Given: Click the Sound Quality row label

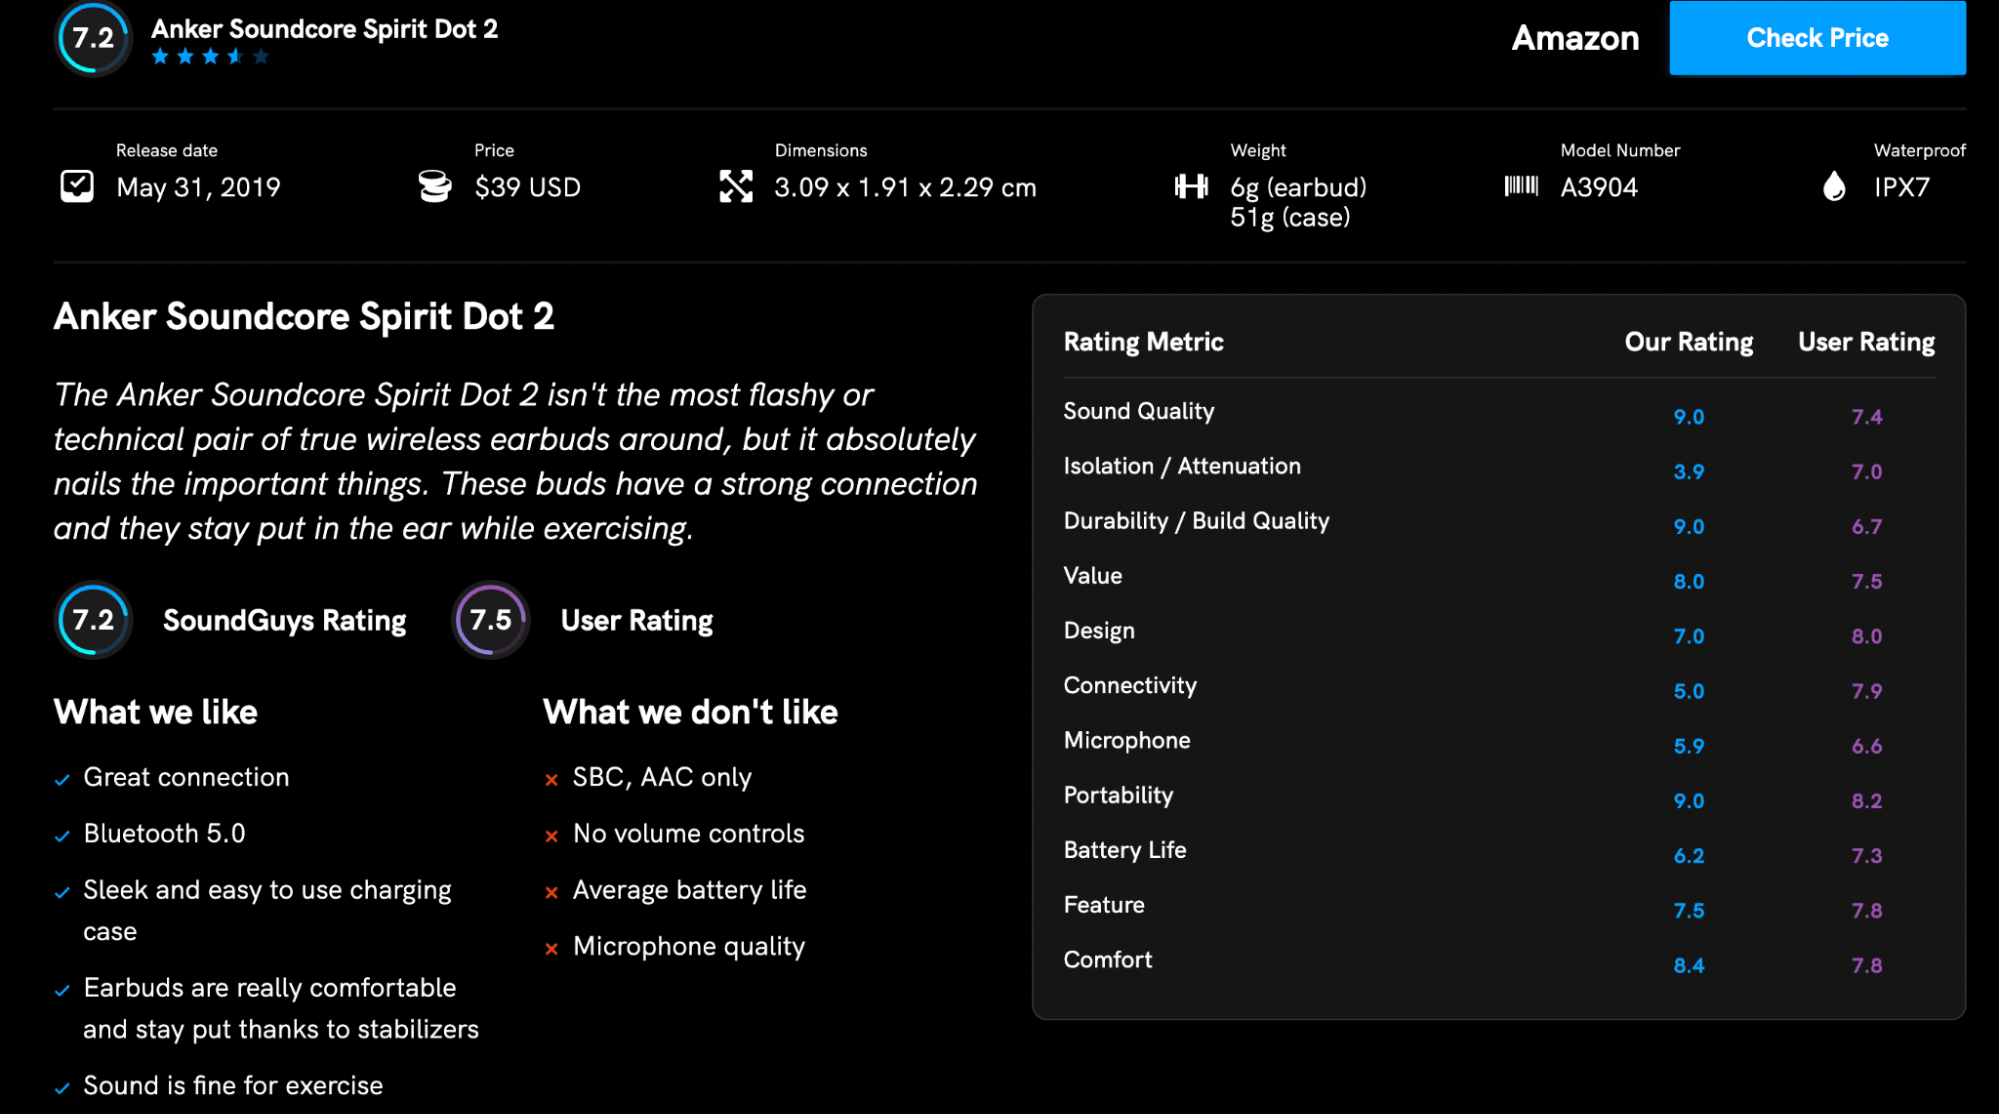Looking at the screenshot, I should (x=1139, y=411).
